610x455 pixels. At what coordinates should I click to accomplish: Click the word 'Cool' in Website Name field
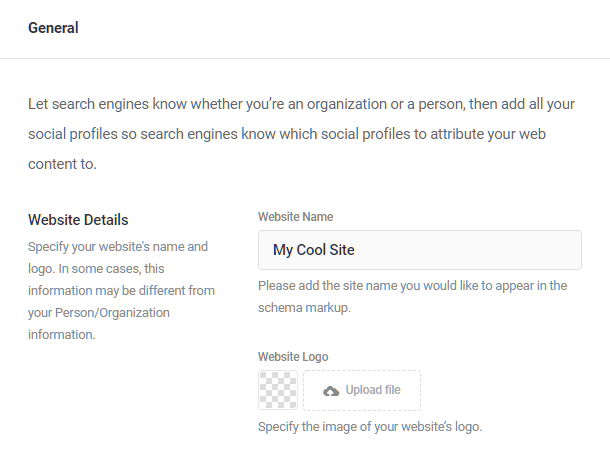(x=311, y=250)
